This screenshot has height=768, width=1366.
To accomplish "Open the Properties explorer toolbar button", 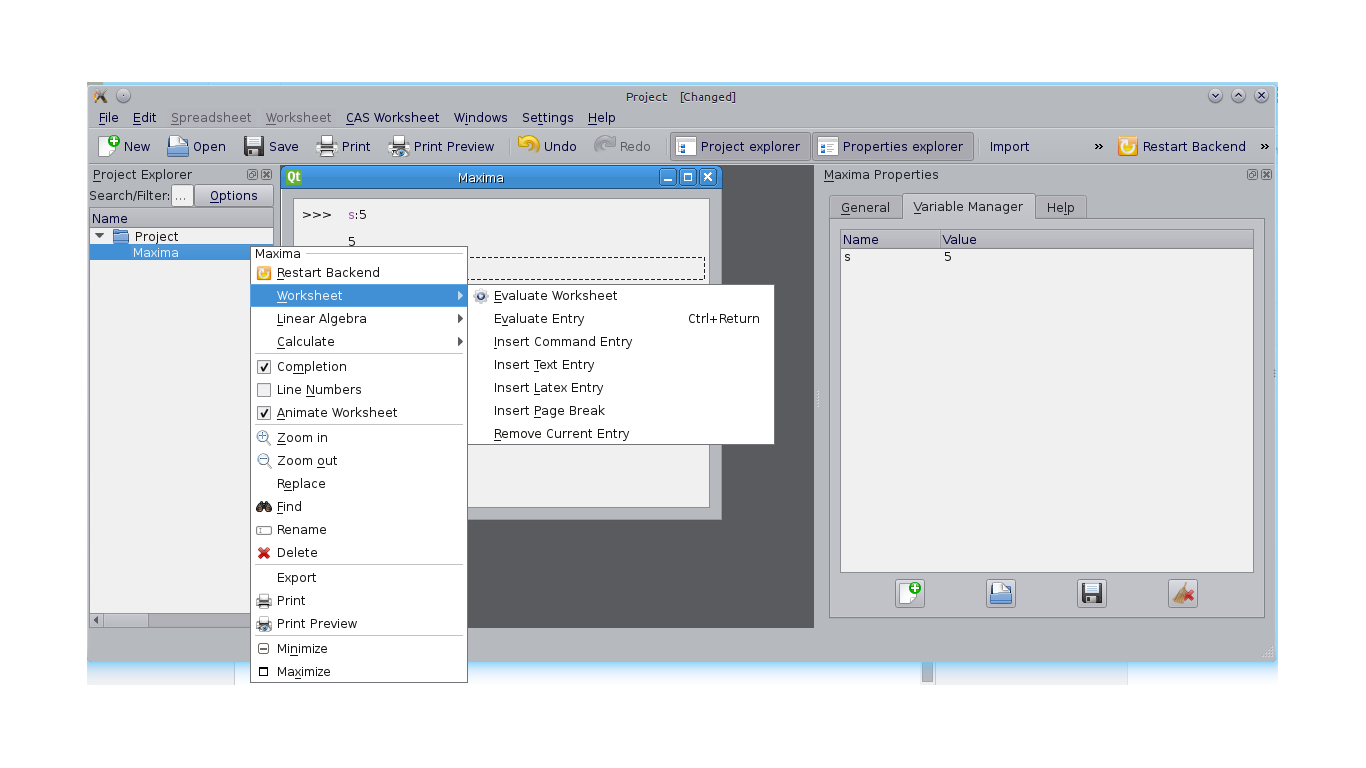I will [893, 146].
